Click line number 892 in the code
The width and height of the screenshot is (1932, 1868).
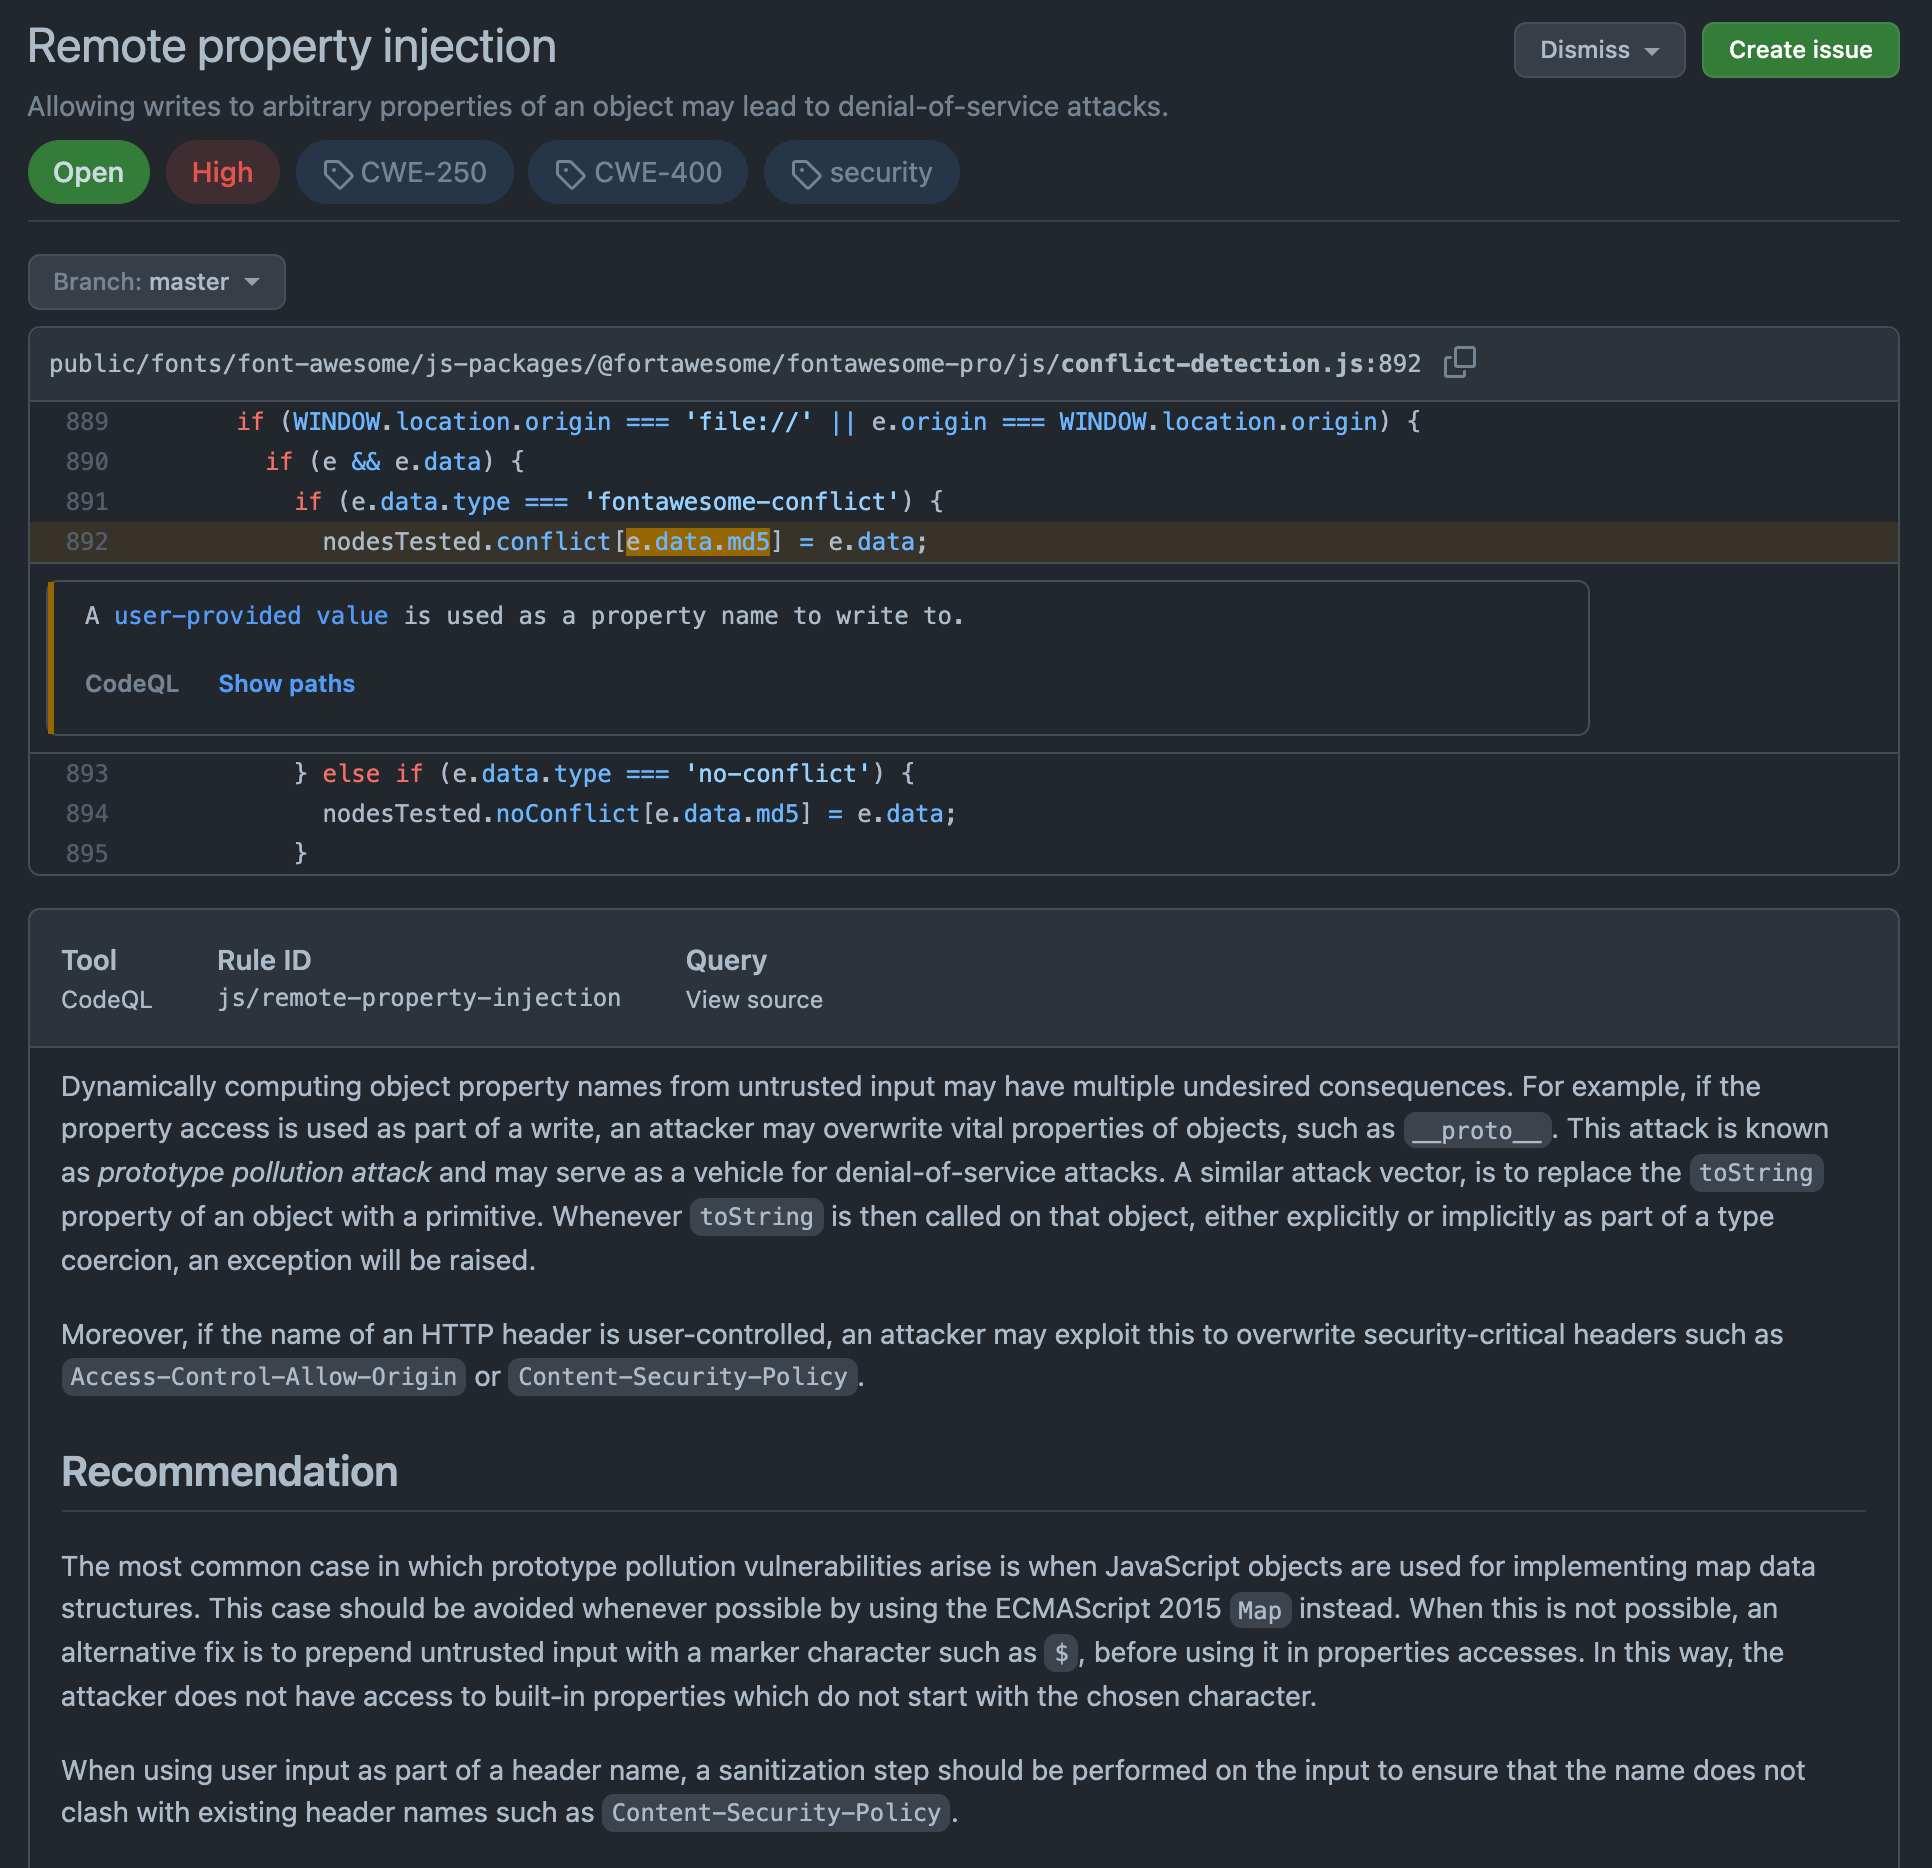pyautogui.click(x=86, y=542)
